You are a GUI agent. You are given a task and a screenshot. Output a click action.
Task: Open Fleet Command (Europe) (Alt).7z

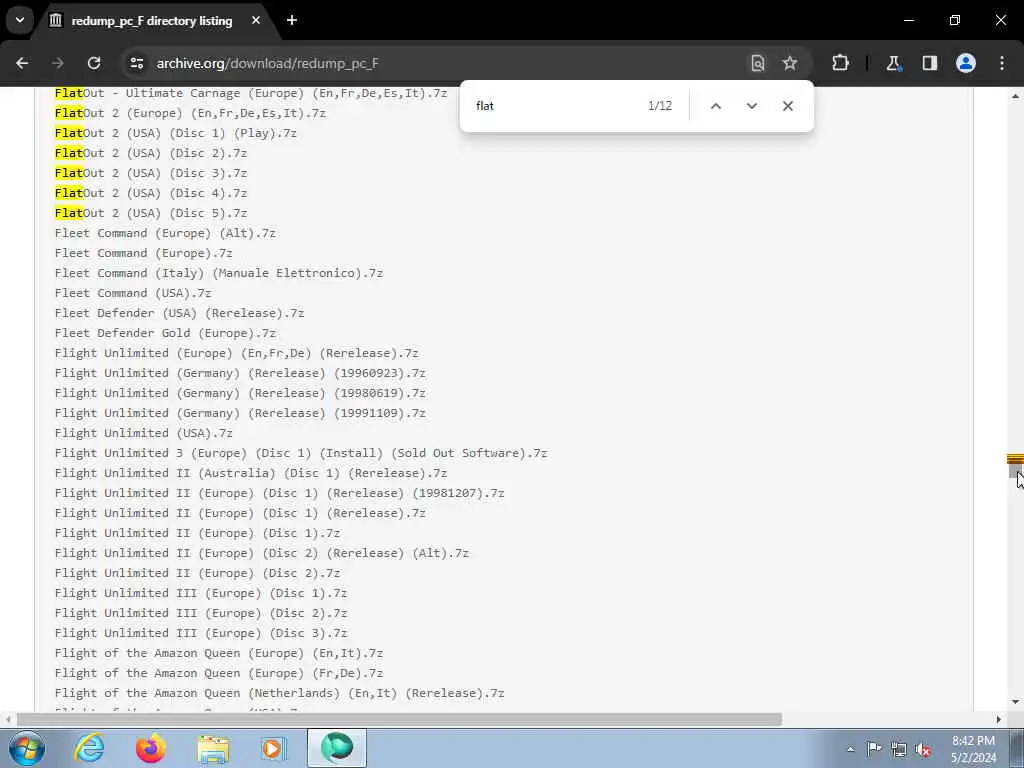tap(165, 233)
